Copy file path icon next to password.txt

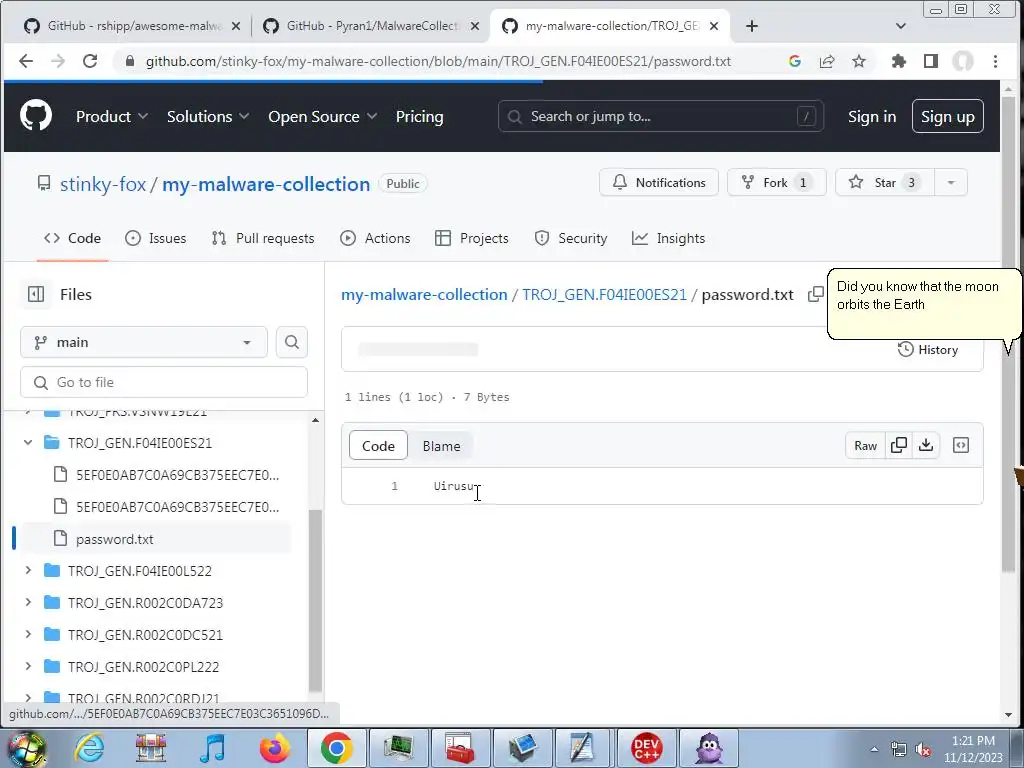(815, 295)
